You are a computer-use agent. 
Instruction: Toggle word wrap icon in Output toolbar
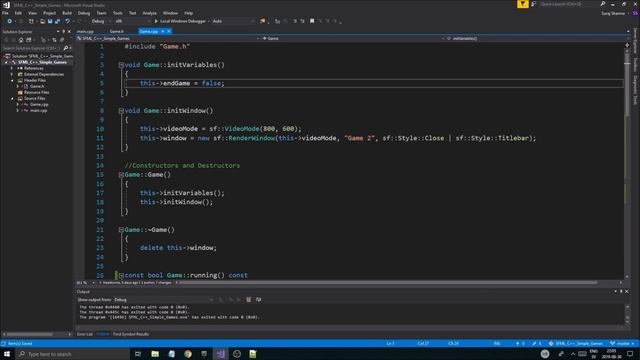[x=258, y=300]
